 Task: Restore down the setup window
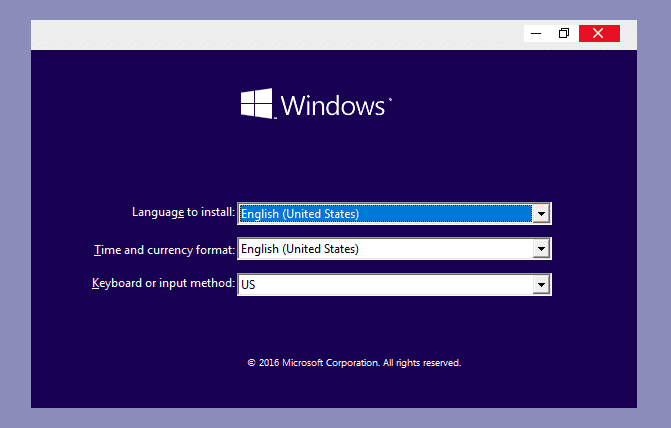[564, 33]
